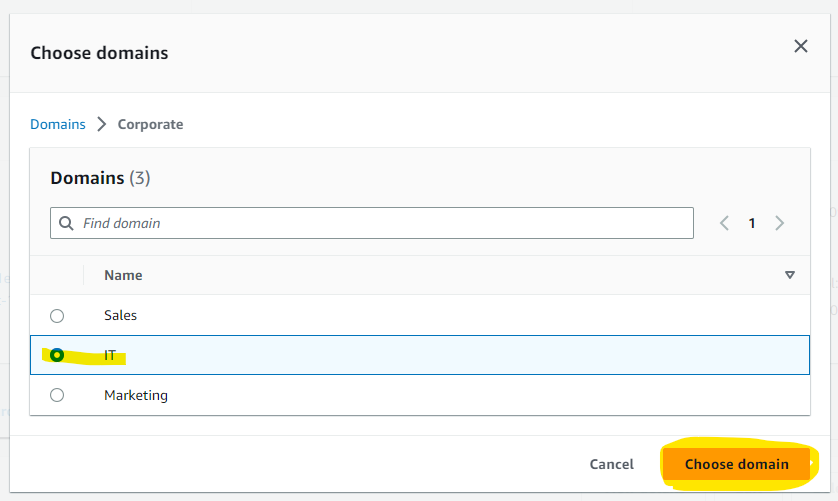This screenshot has width=838, height=501.
Task: Go to the previous page of domains
Action: click(725, 223)
